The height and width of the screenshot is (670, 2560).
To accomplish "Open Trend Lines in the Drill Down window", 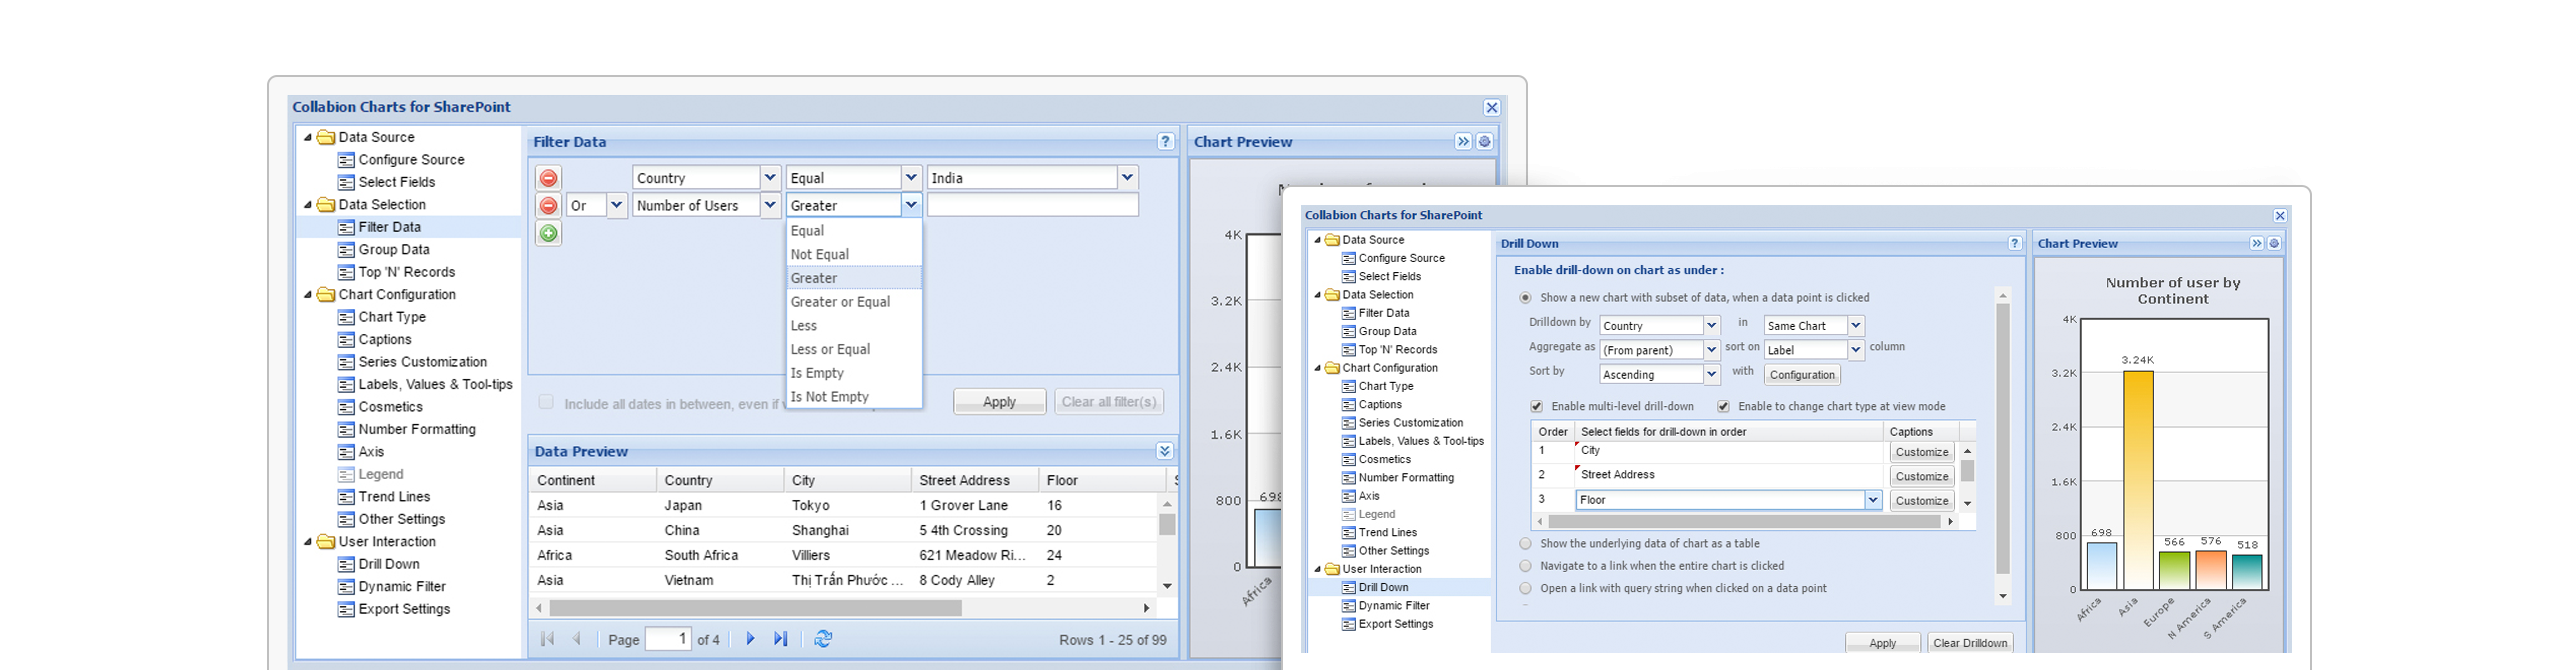I will [1388, 533].
